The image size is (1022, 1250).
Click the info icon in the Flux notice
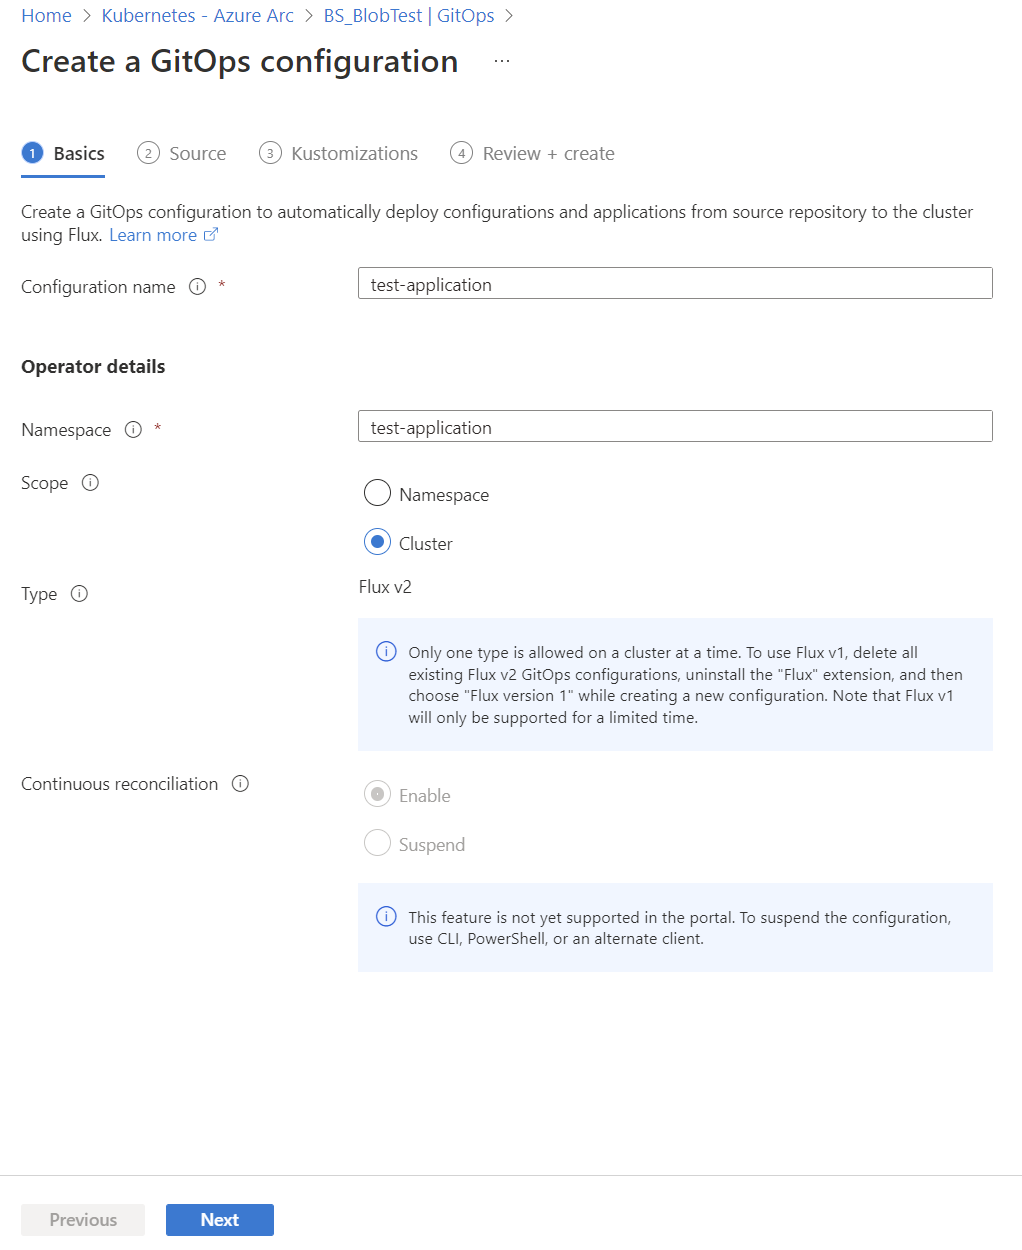point(386,651)
